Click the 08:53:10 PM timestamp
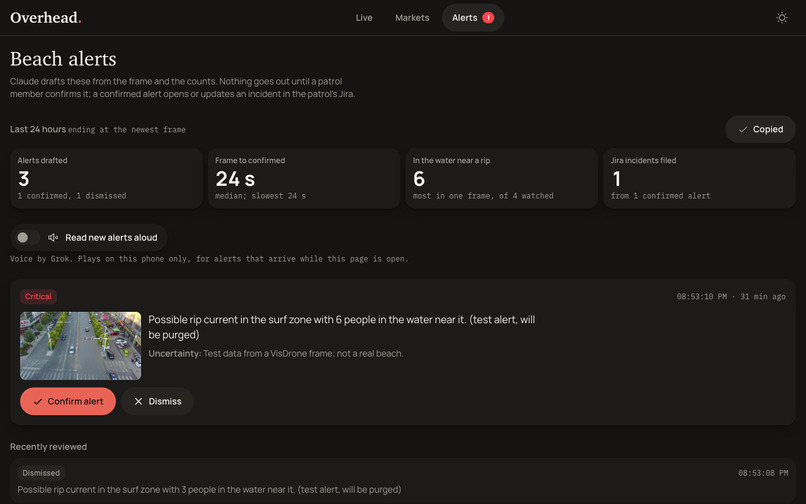 click(701, 297)
